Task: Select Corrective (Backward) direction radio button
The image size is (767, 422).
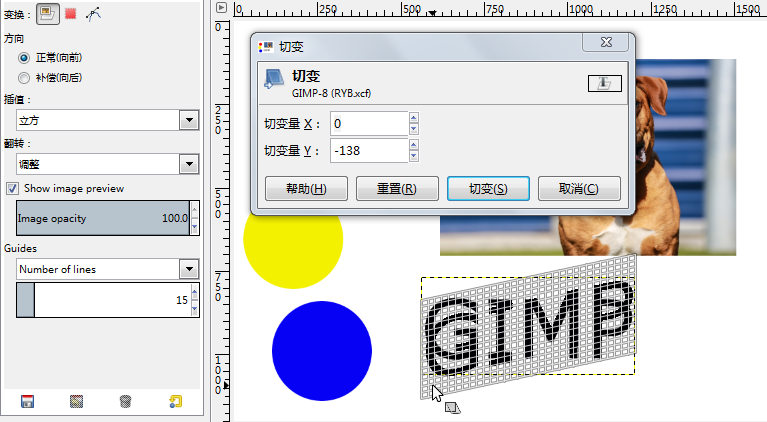Action: pos(23,78)
